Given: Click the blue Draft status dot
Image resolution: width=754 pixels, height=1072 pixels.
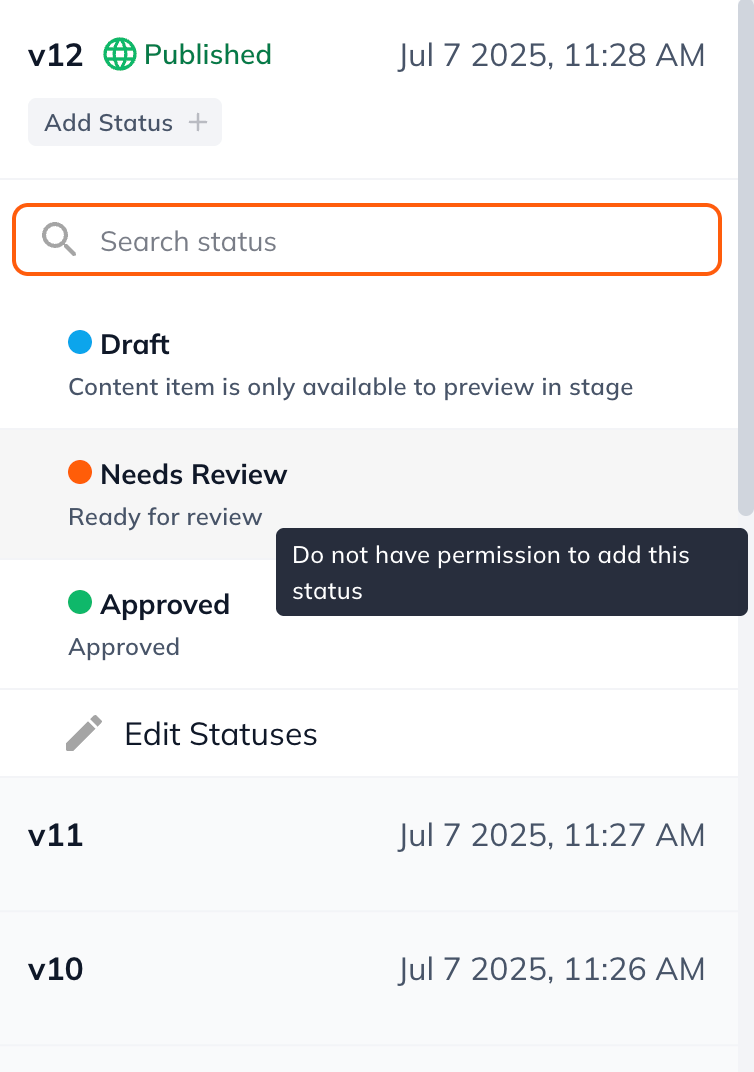Looking at the screenshot, I should pyautogui.click(x=80, y=343).
